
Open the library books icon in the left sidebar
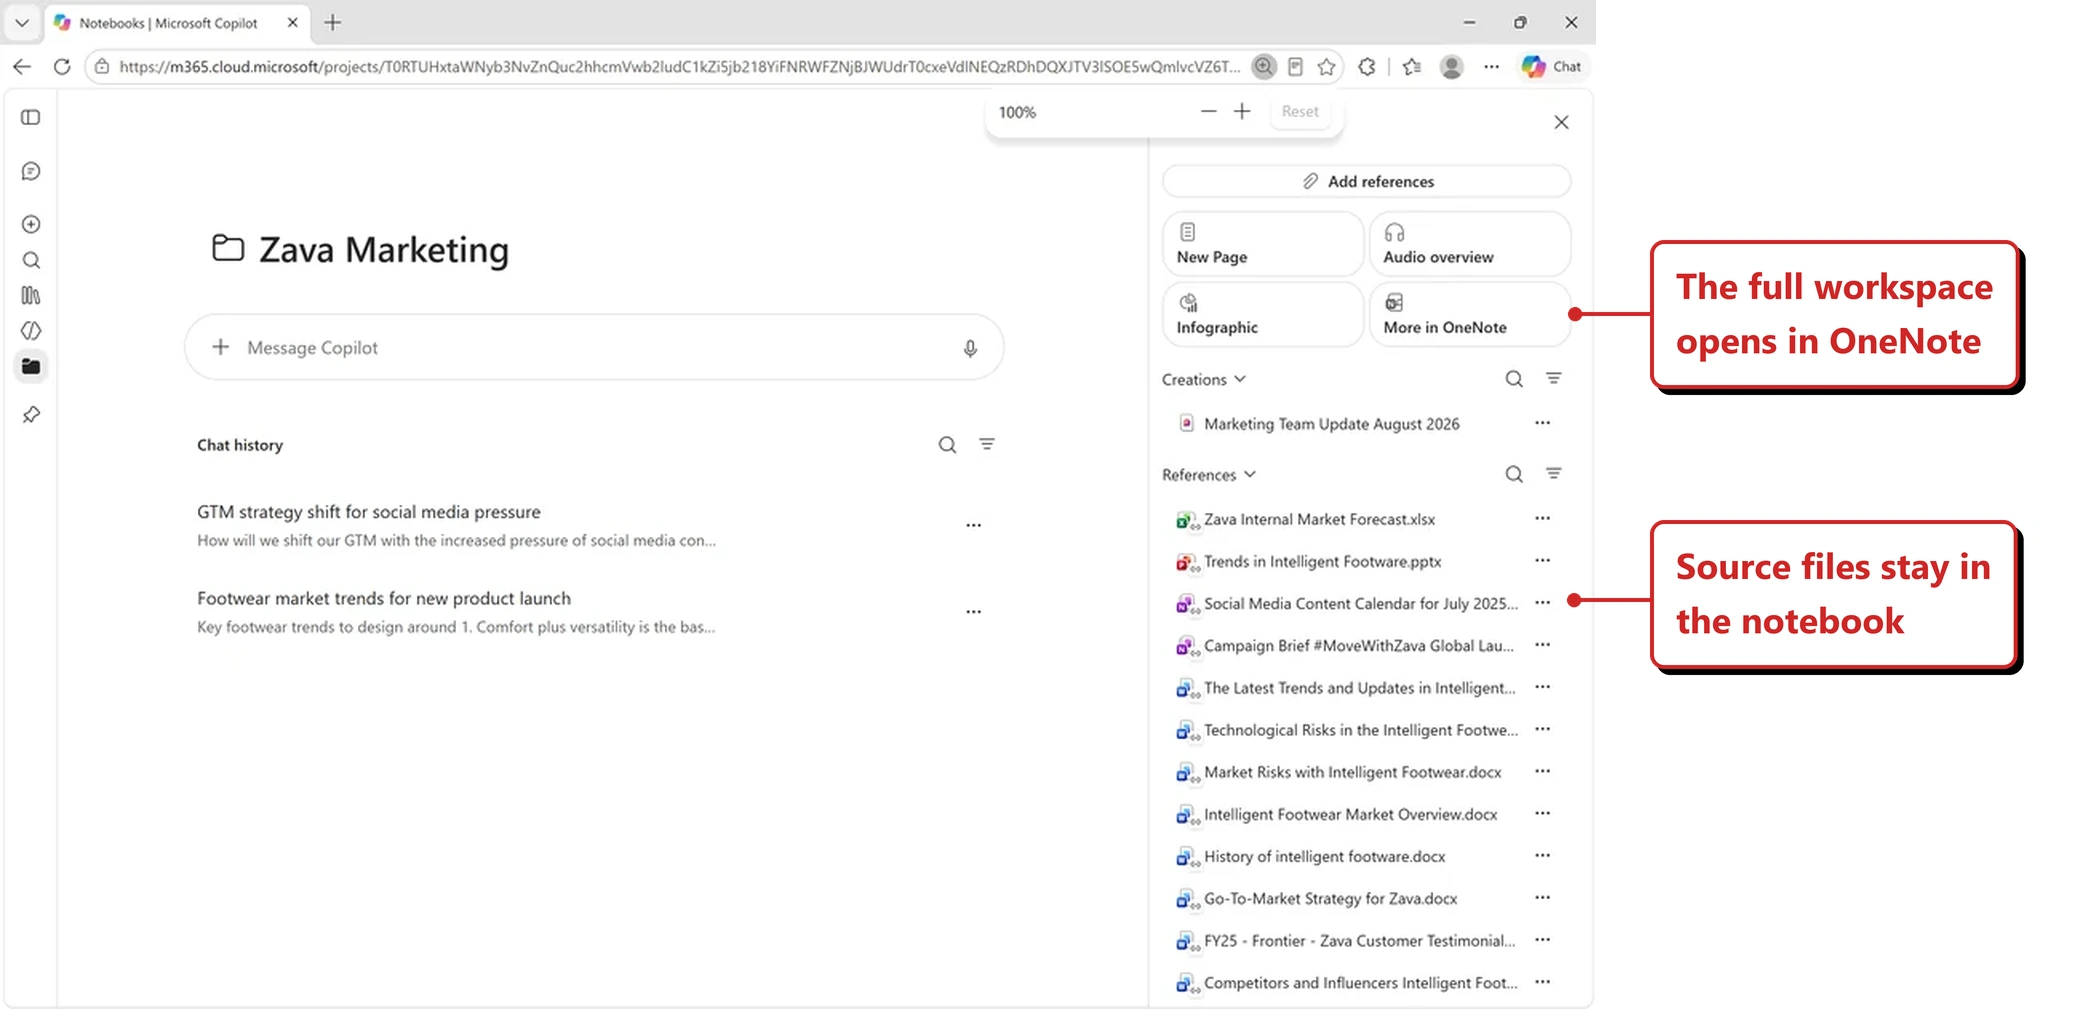31,295
